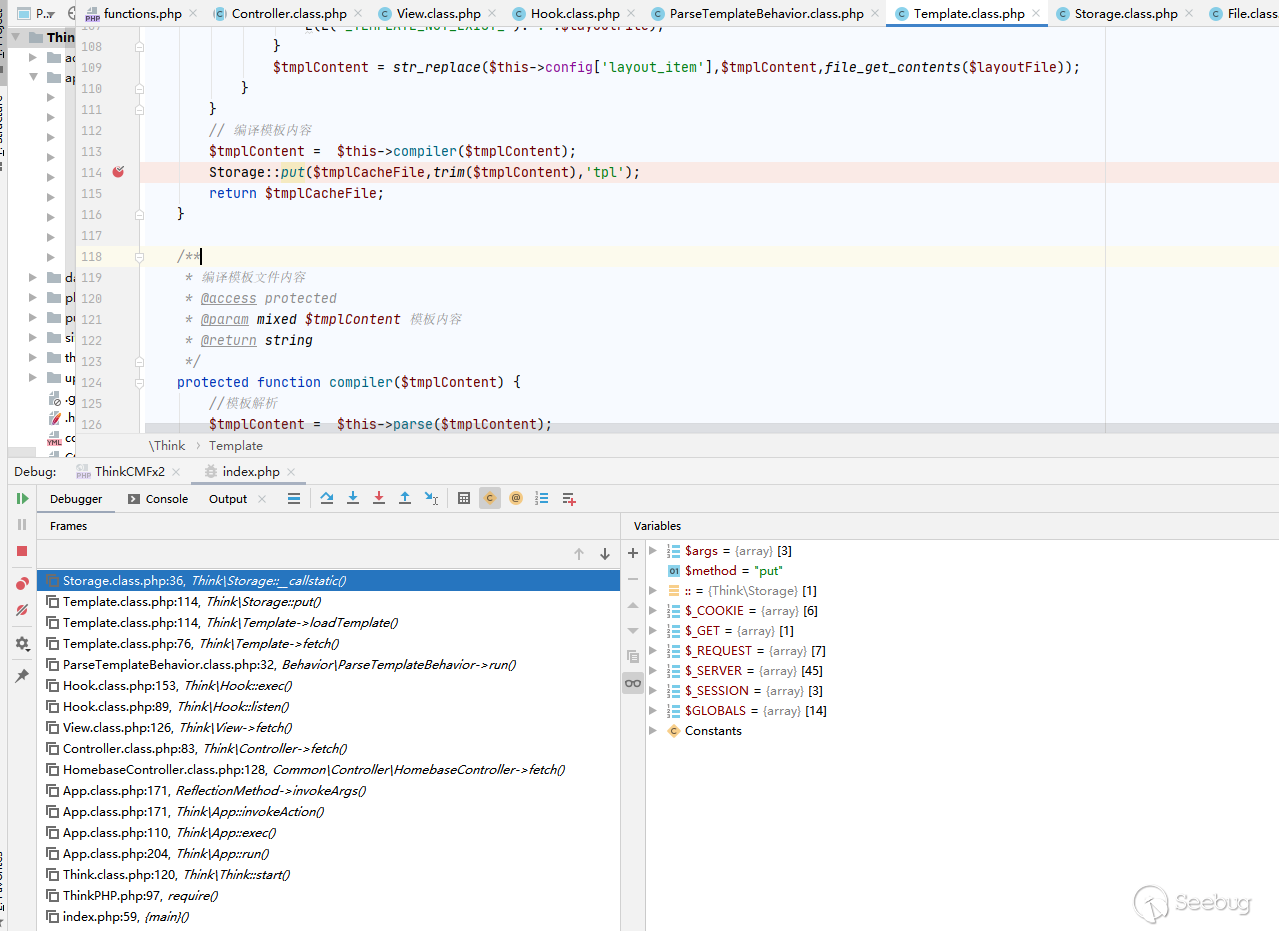This screenshot has width=1279, height=931.
Task: Open Evaluate Expression calculator icon
Action: coord(464,498)
